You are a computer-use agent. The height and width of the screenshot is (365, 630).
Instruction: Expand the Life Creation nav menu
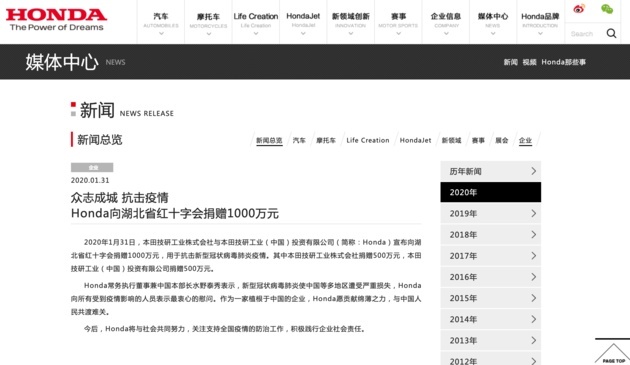[x=256, y=22]
